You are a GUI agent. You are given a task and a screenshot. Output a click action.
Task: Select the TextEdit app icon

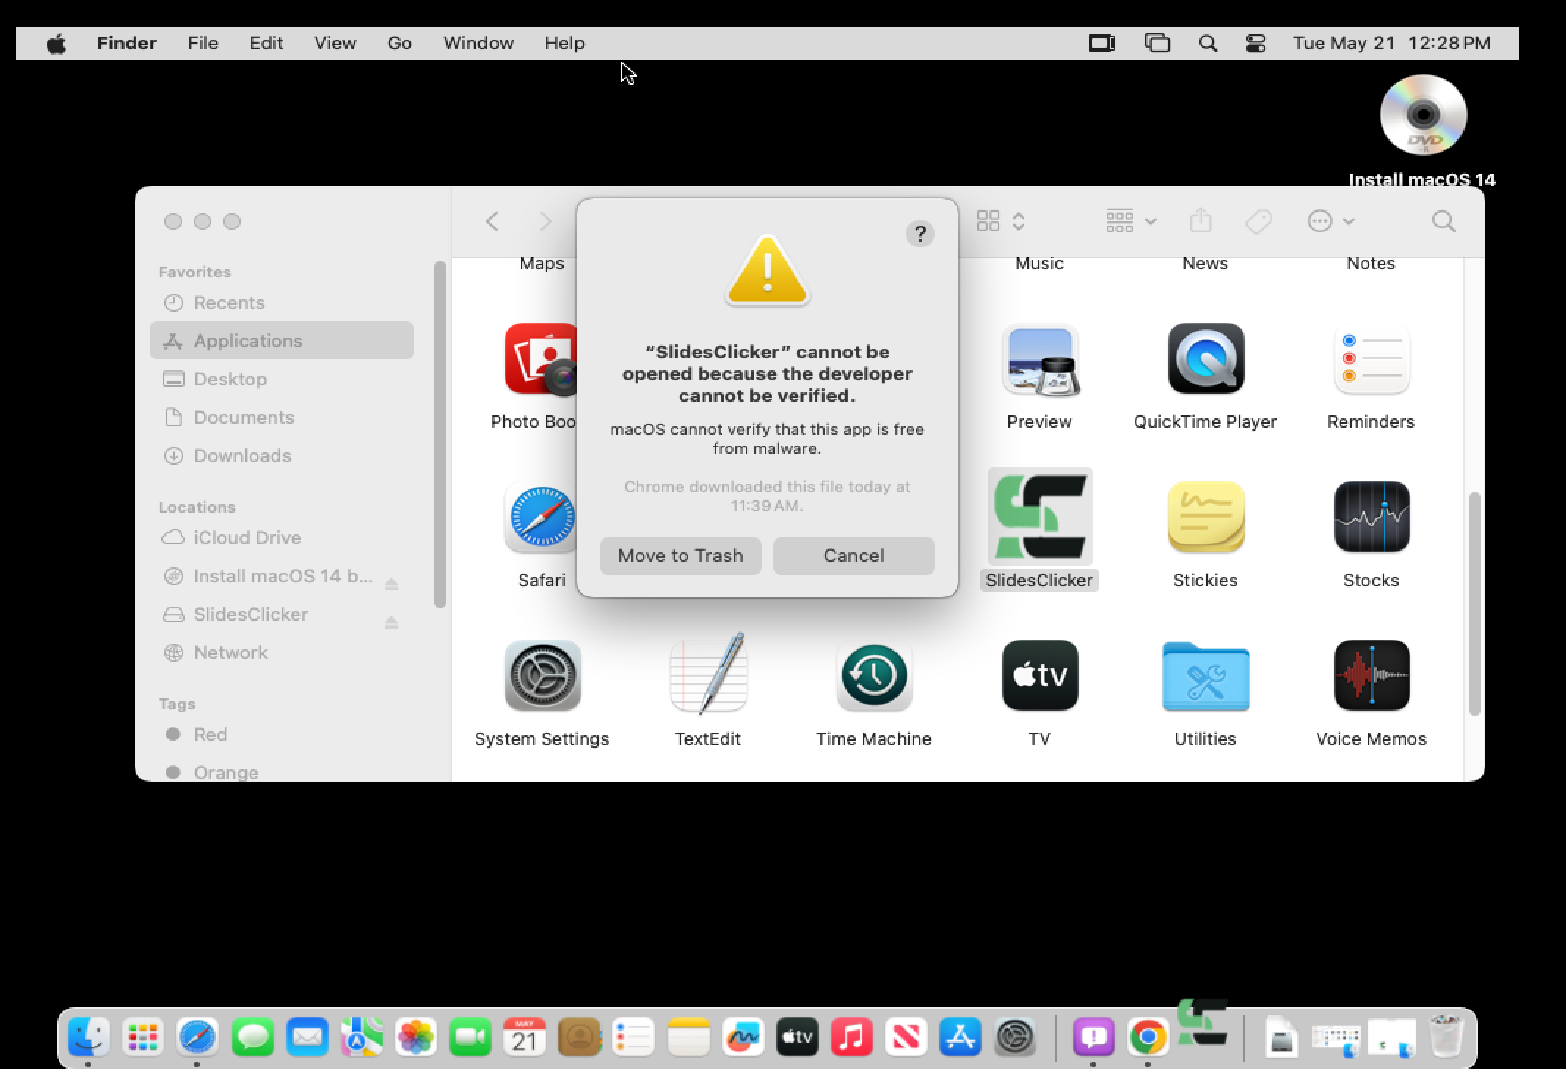pyautogui.click(x=708, y=674)
